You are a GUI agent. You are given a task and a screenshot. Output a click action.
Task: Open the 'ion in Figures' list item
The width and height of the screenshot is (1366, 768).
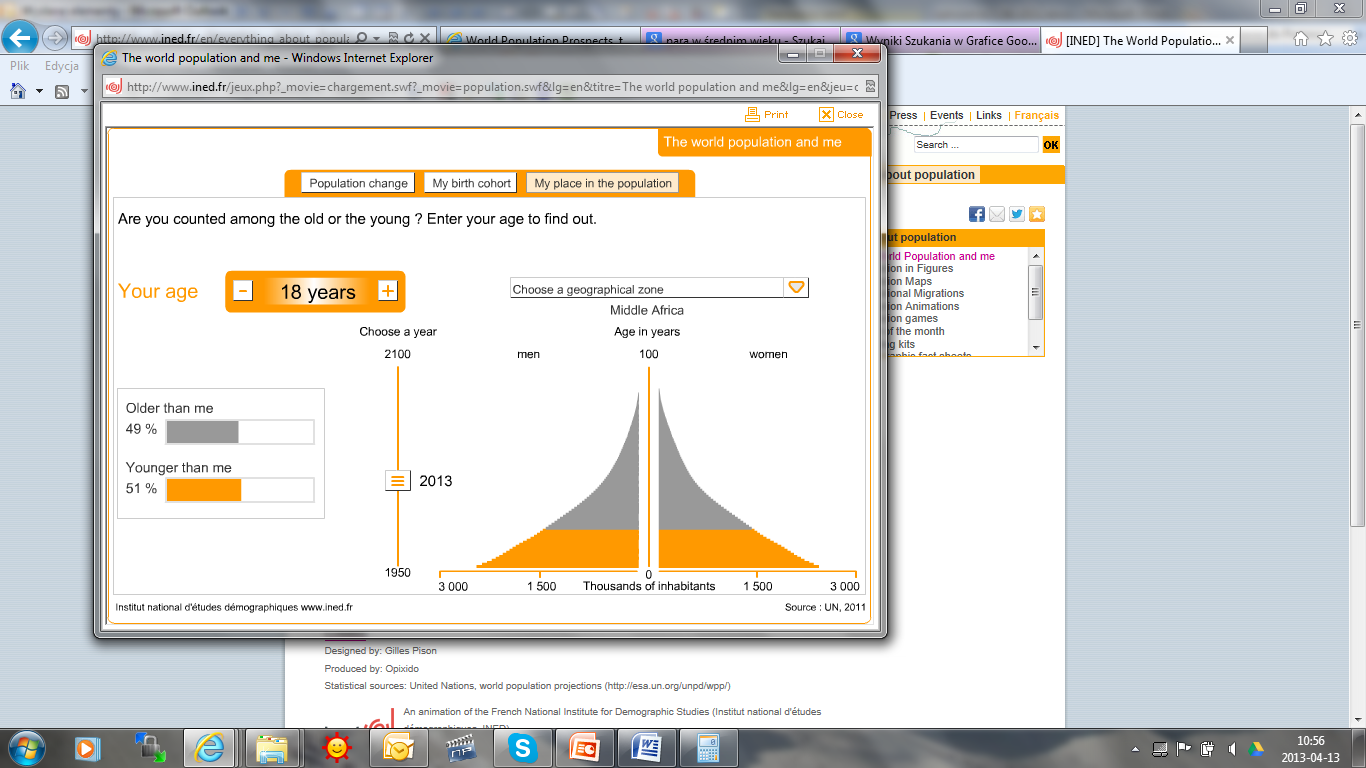[x=920, y=269]
